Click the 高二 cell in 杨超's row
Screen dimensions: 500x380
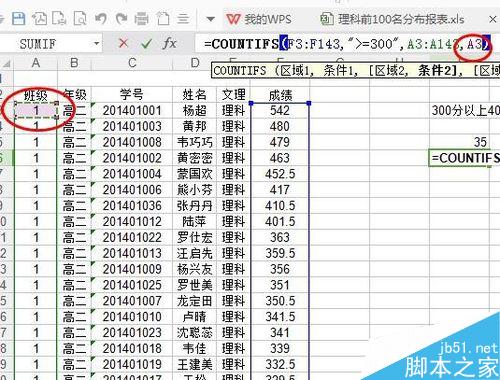pos(74,111)
